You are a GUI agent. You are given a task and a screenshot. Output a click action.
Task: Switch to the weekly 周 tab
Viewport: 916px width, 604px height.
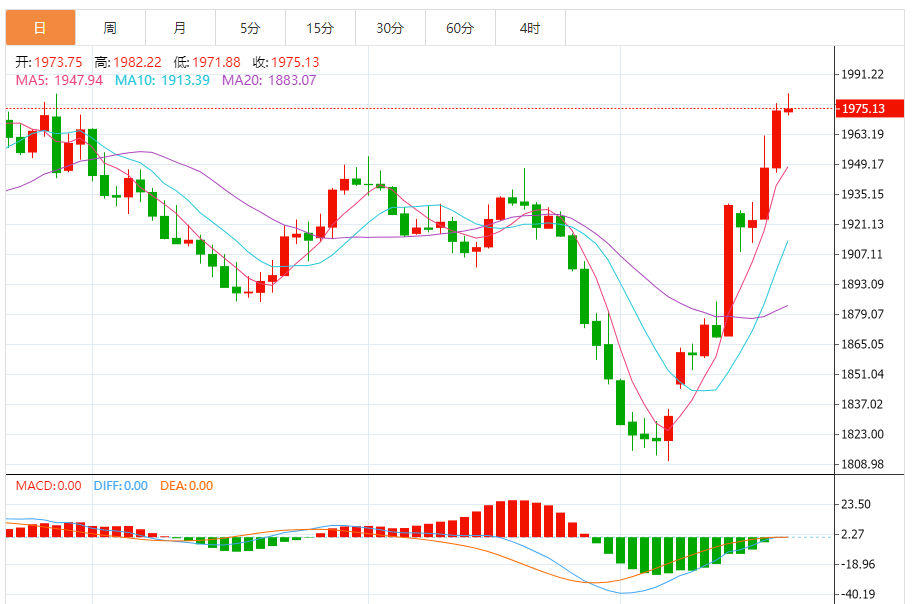tap(110, 27)
